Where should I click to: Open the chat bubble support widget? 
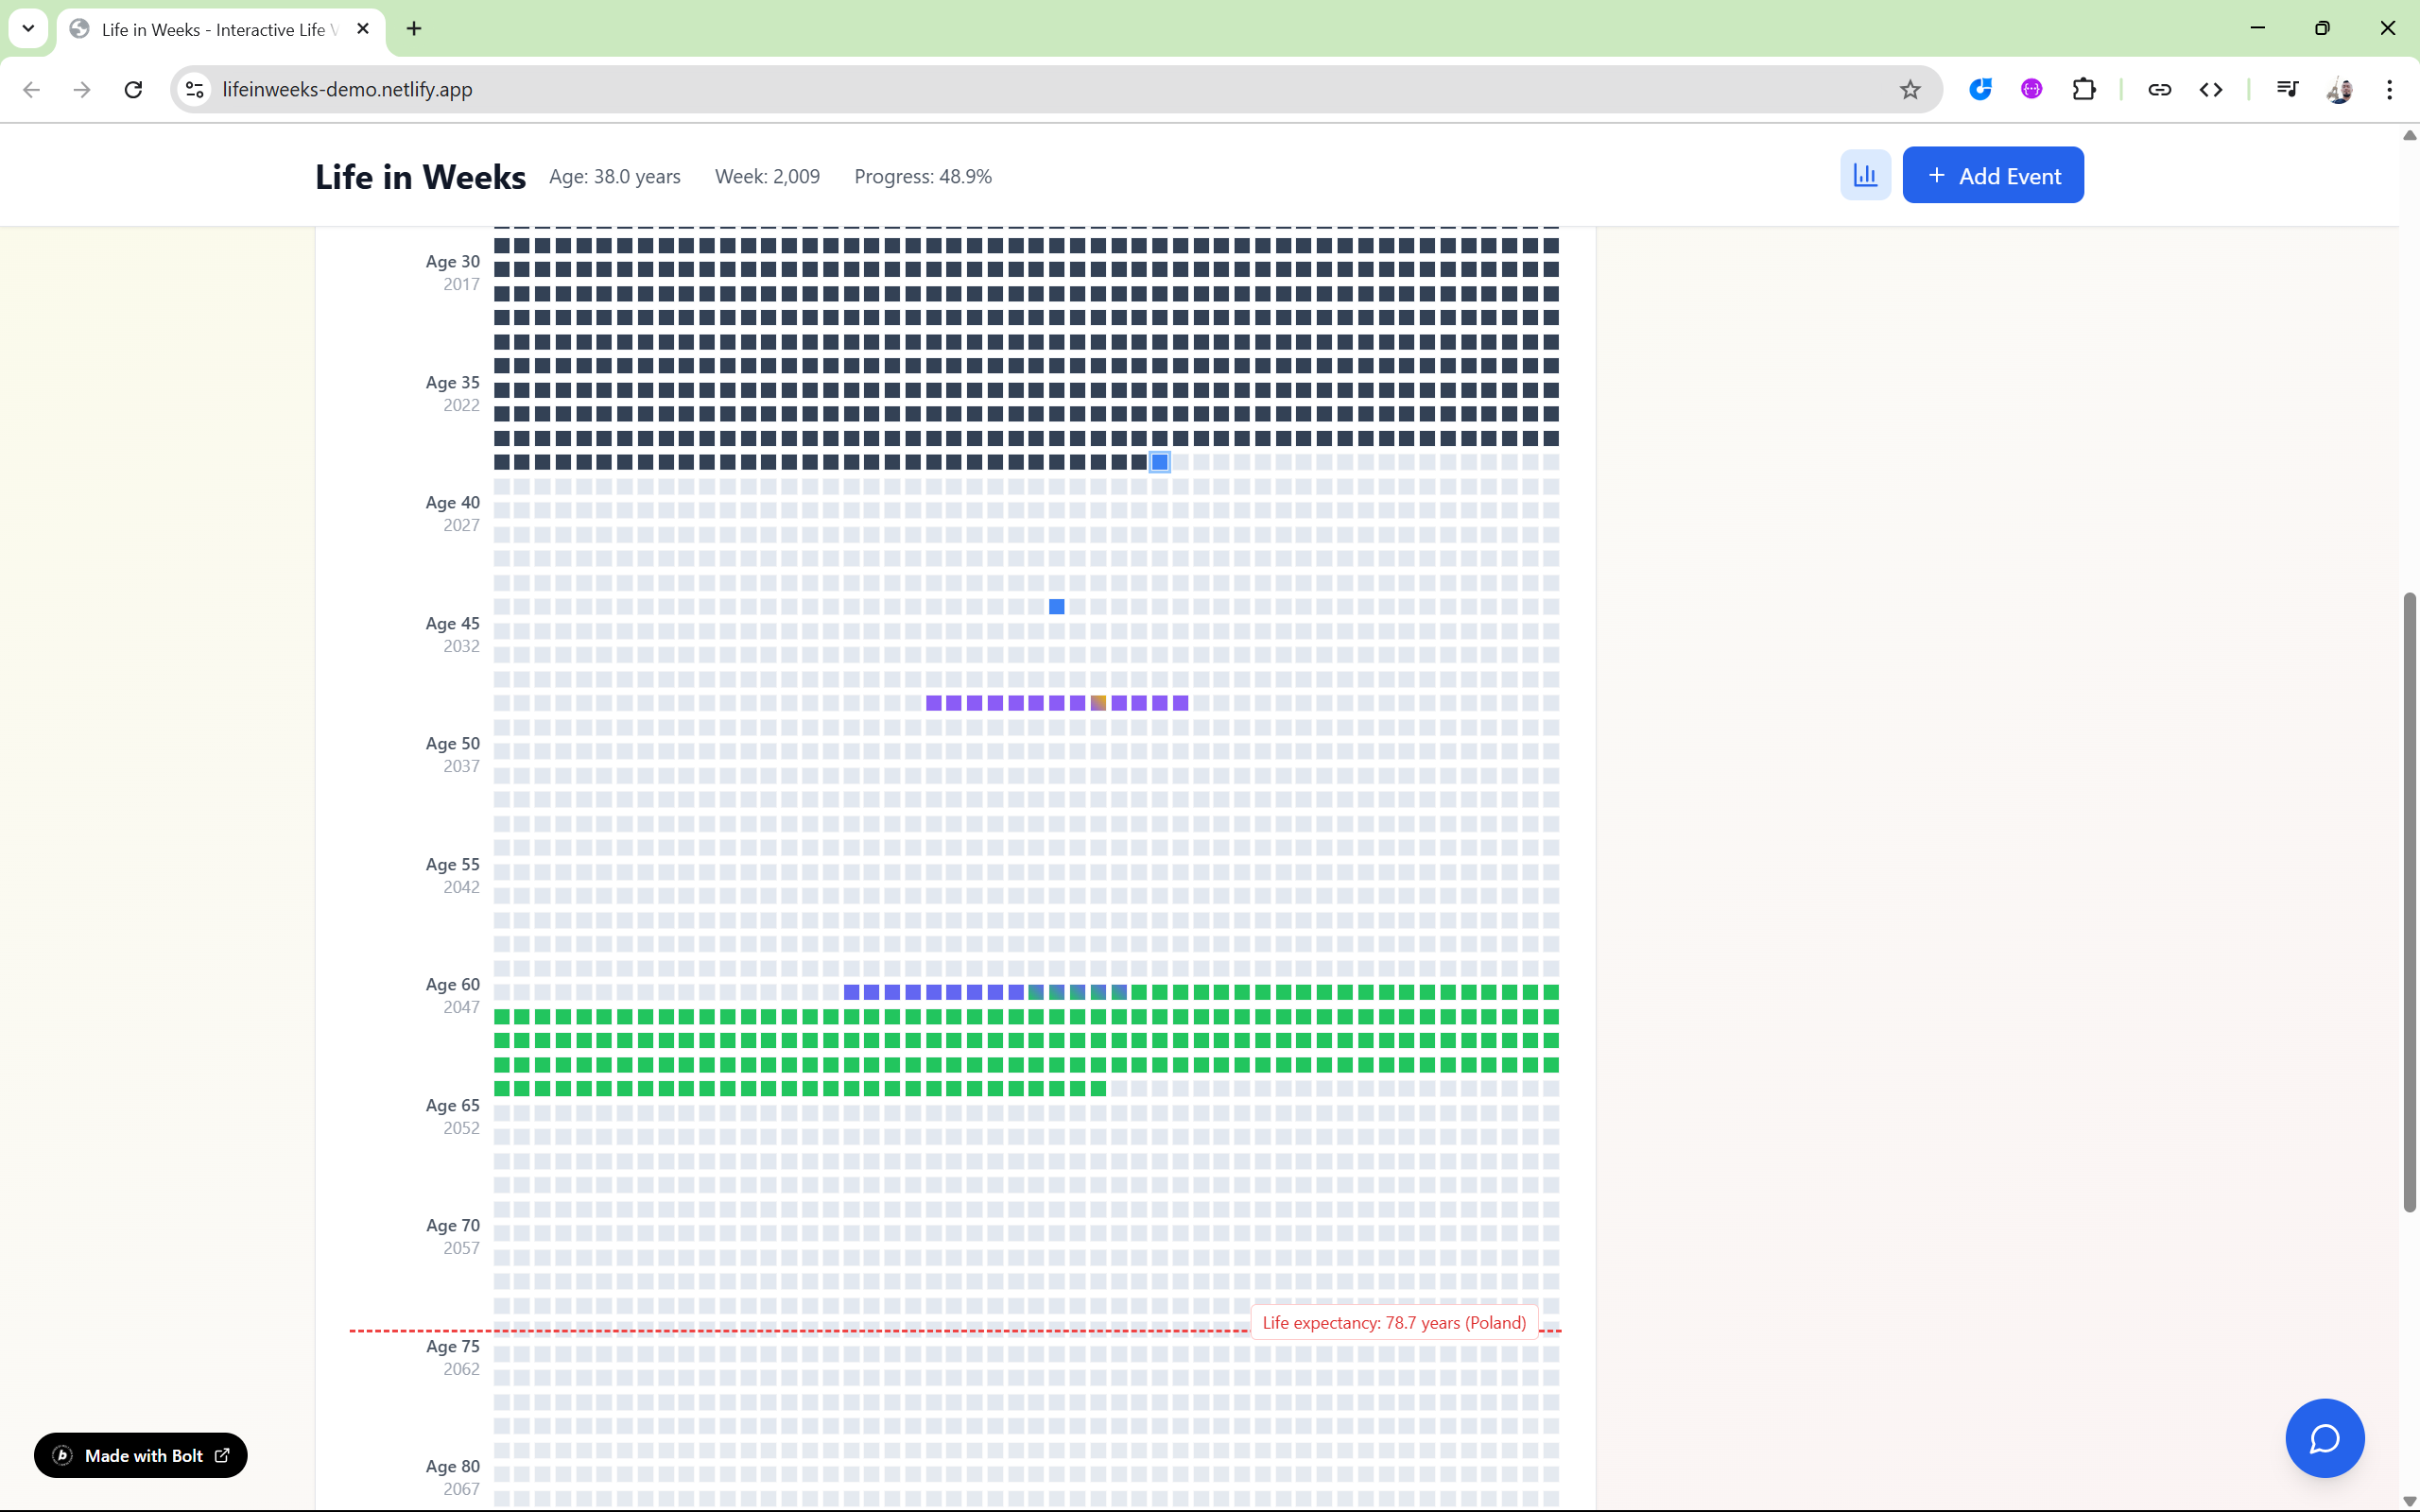click(x=2324, y=1437)
